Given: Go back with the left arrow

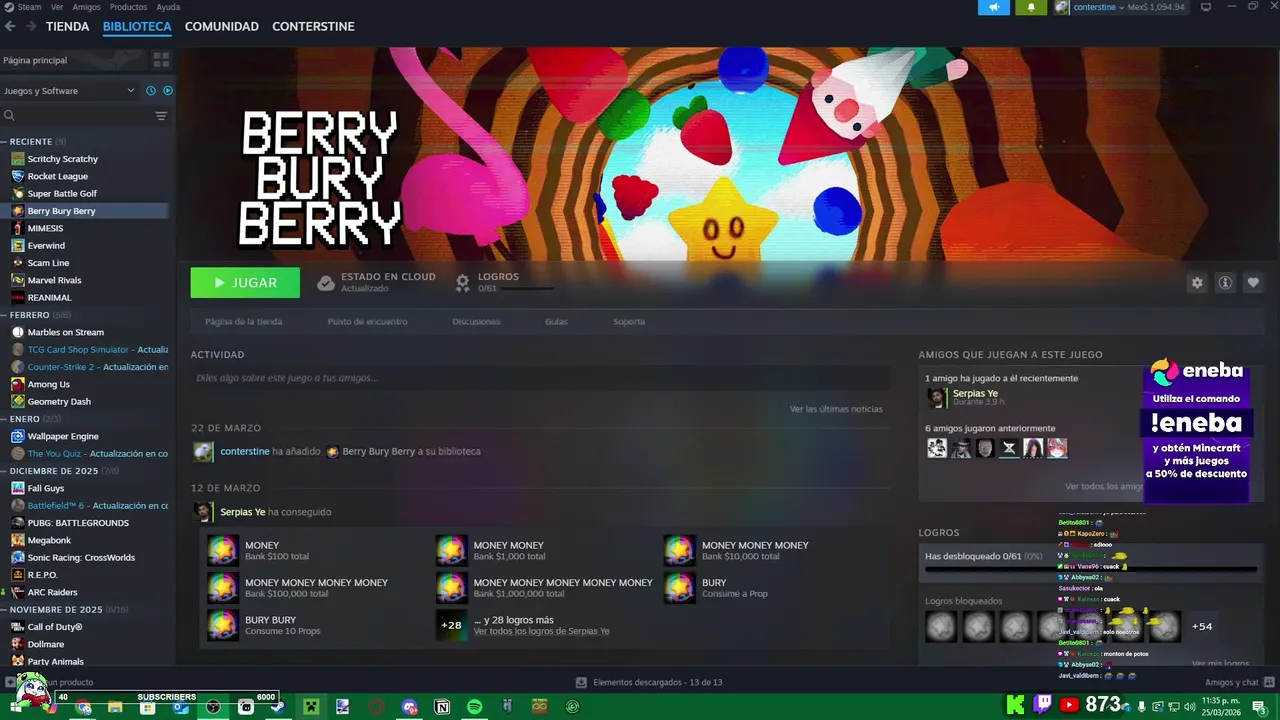Looking at the screenshot, I should pos(10,26).
